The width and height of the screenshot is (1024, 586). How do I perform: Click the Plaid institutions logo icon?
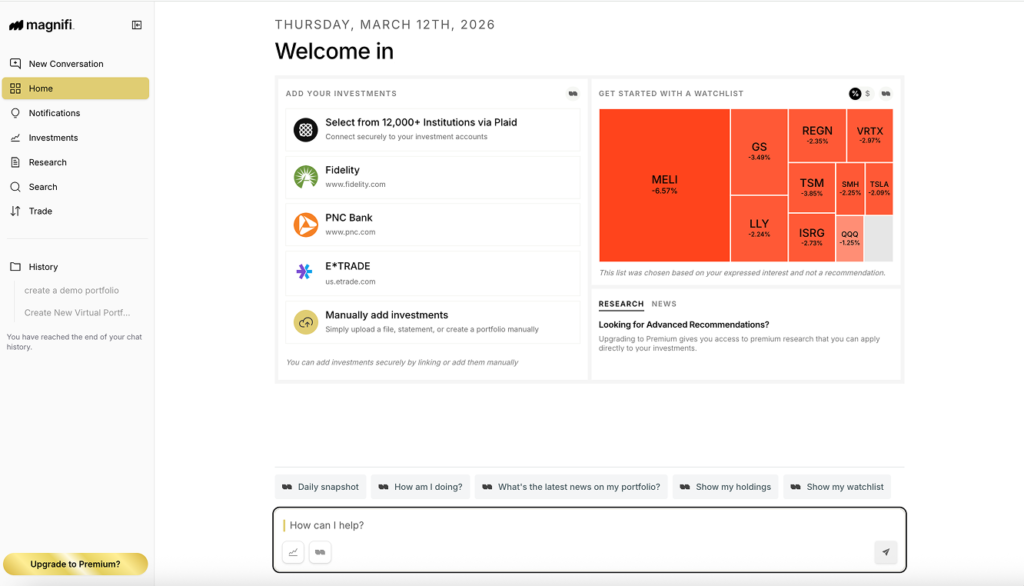(x=305, y=130)
